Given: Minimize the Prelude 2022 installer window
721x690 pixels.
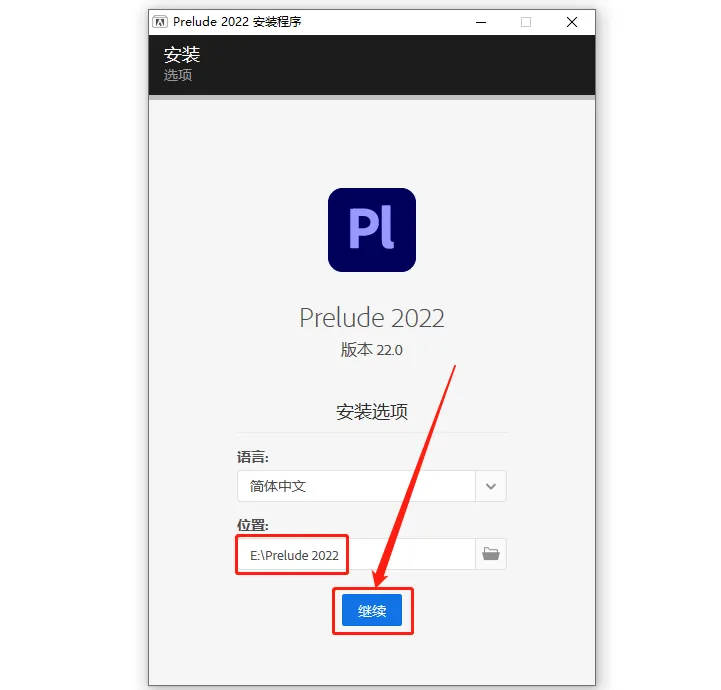Looking at the screenshot, I should [x=481, y=22].
